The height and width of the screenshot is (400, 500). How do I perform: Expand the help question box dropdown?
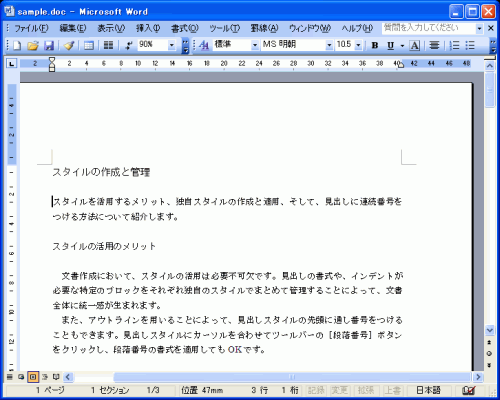click(479, 29)
